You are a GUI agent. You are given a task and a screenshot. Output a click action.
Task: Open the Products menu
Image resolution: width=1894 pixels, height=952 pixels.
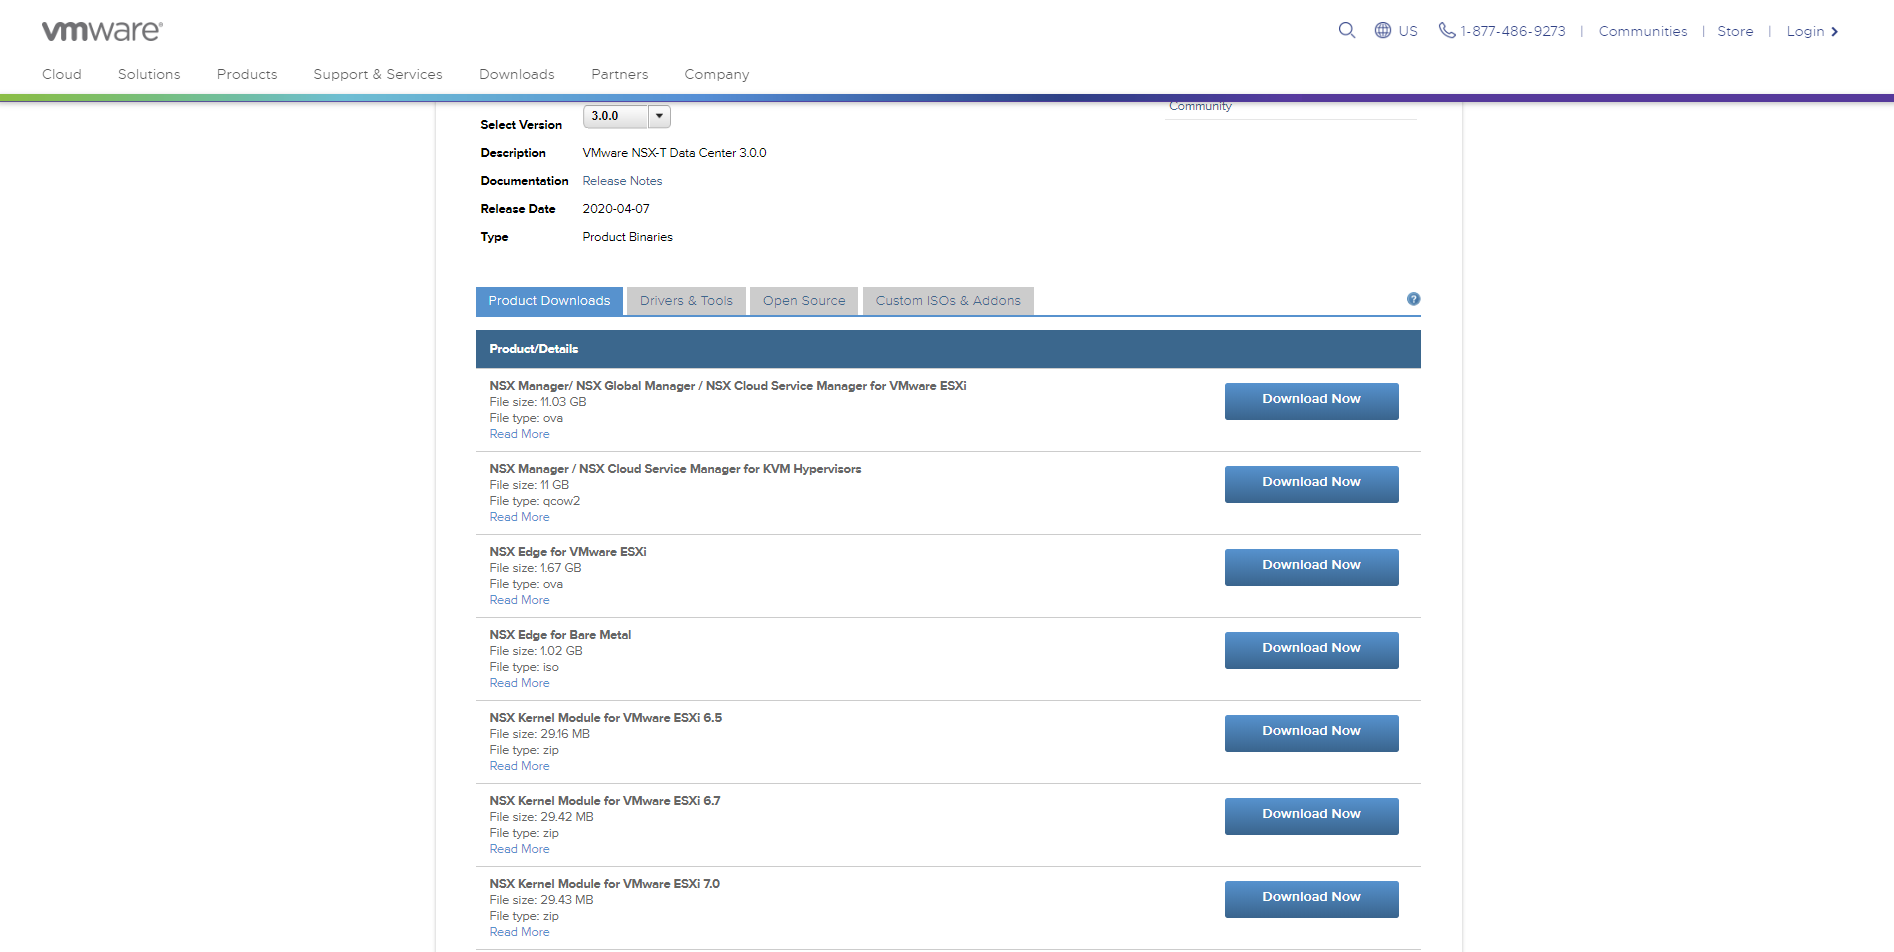tap(247, 74)
